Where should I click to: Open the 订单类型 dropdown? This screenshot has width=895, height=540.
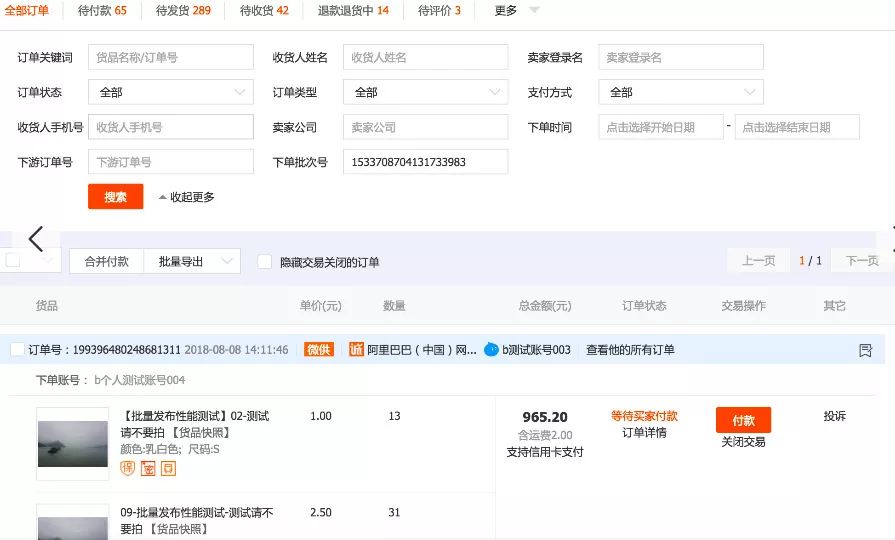pos(425,92)
